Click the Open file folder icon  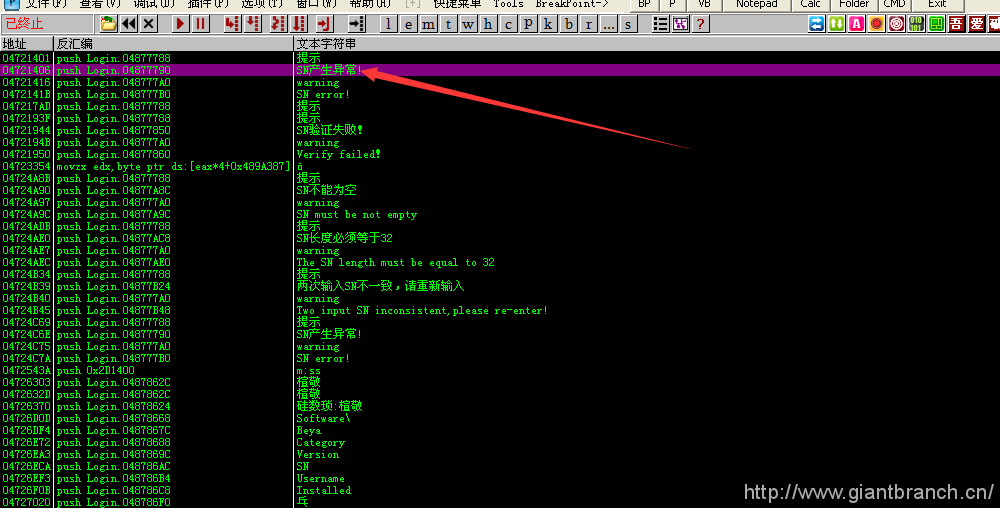point(108,24)
